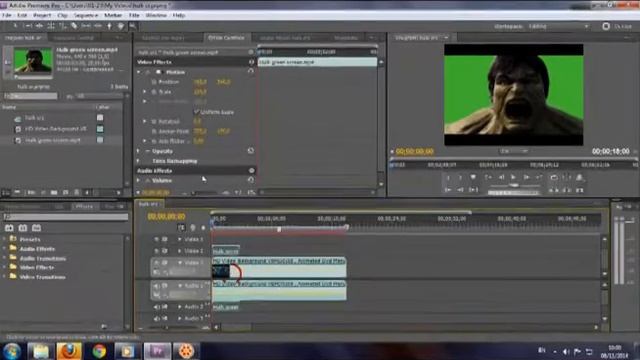Mute the Audio 3 track speaker
This screenshot has width=640, height=360.
(x=156, y=318)
